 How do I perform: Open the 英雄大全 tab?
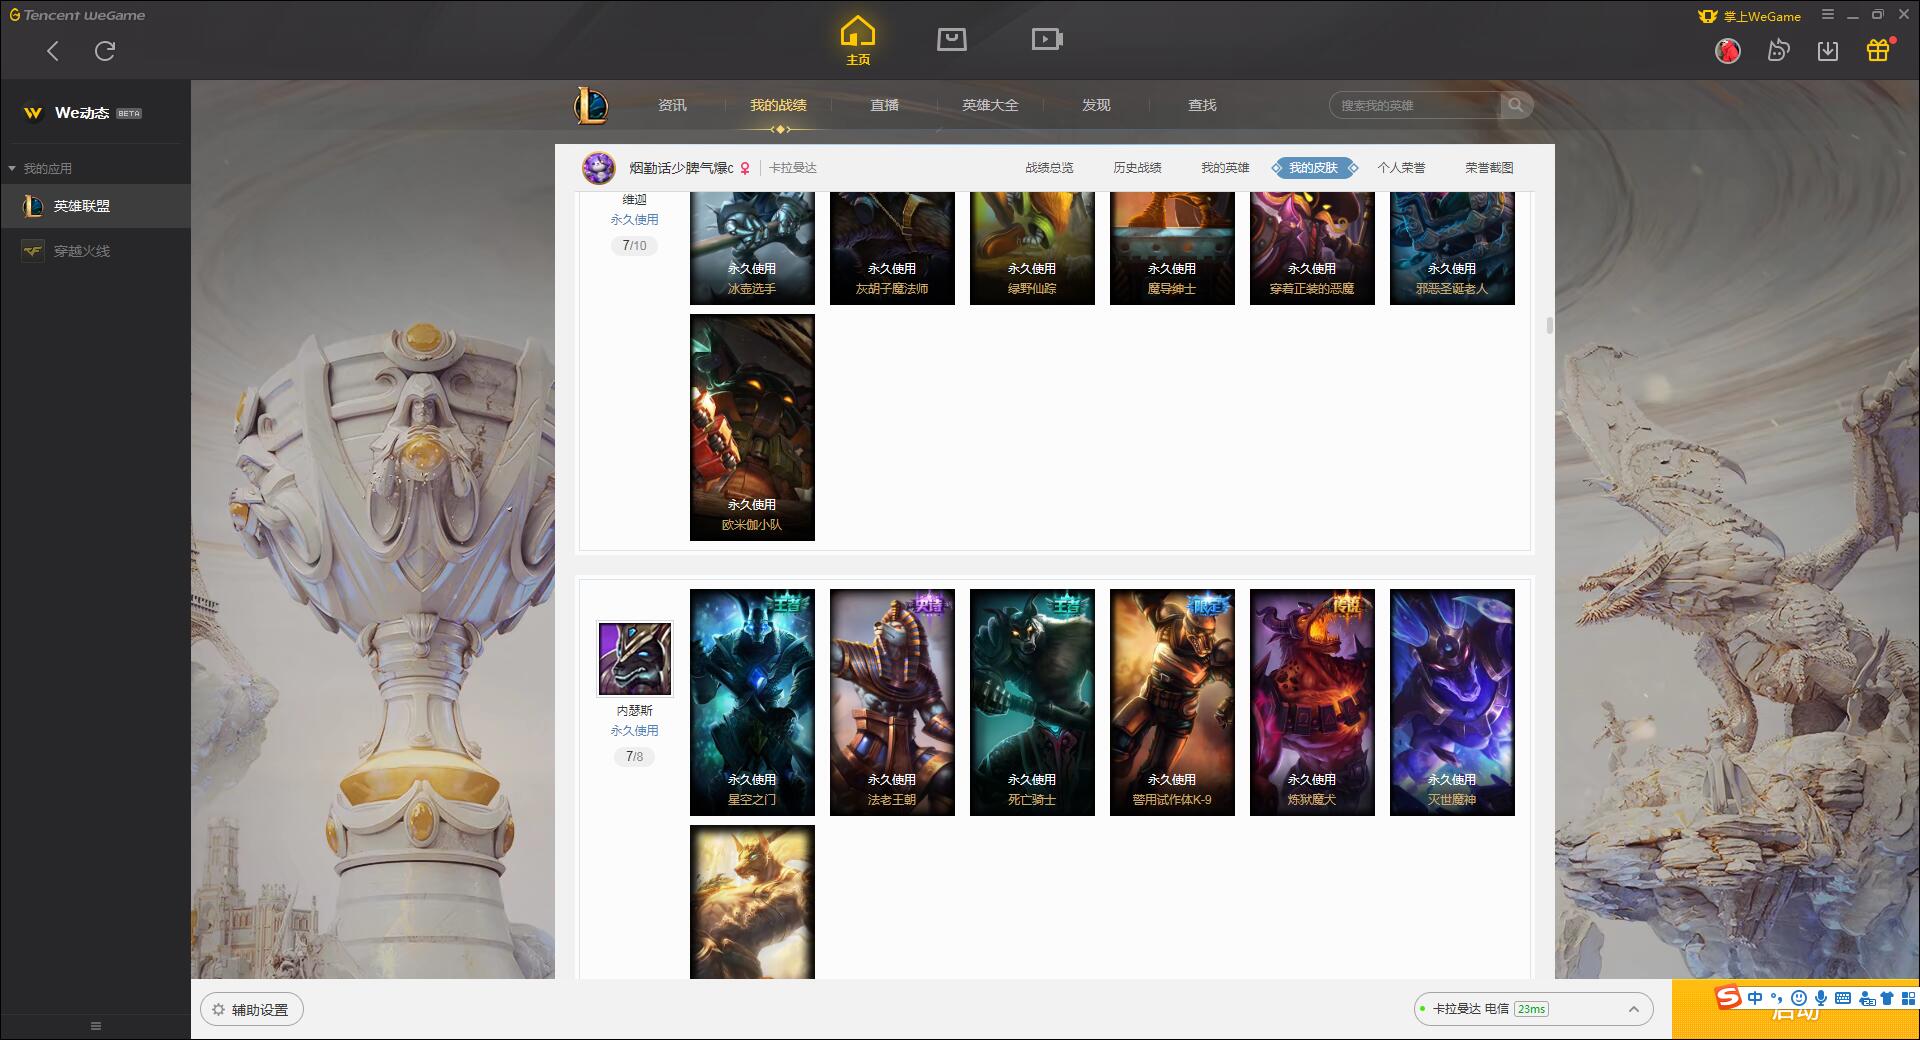[990, 105]
